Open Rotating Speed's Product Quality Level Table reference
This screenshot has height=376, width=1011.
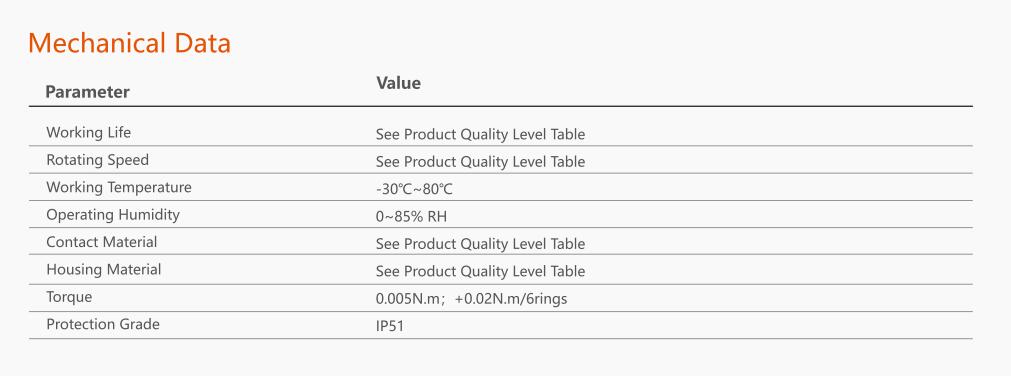495,161
